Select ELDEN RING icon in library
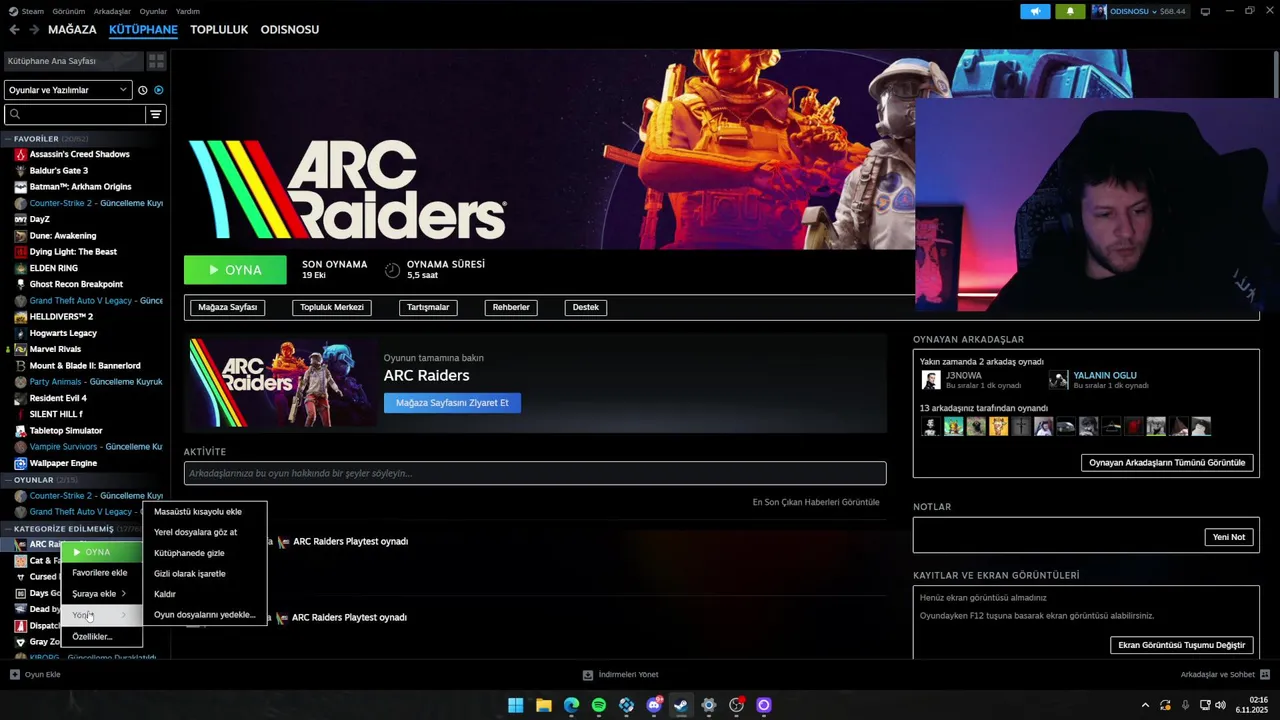 [20, 268]
